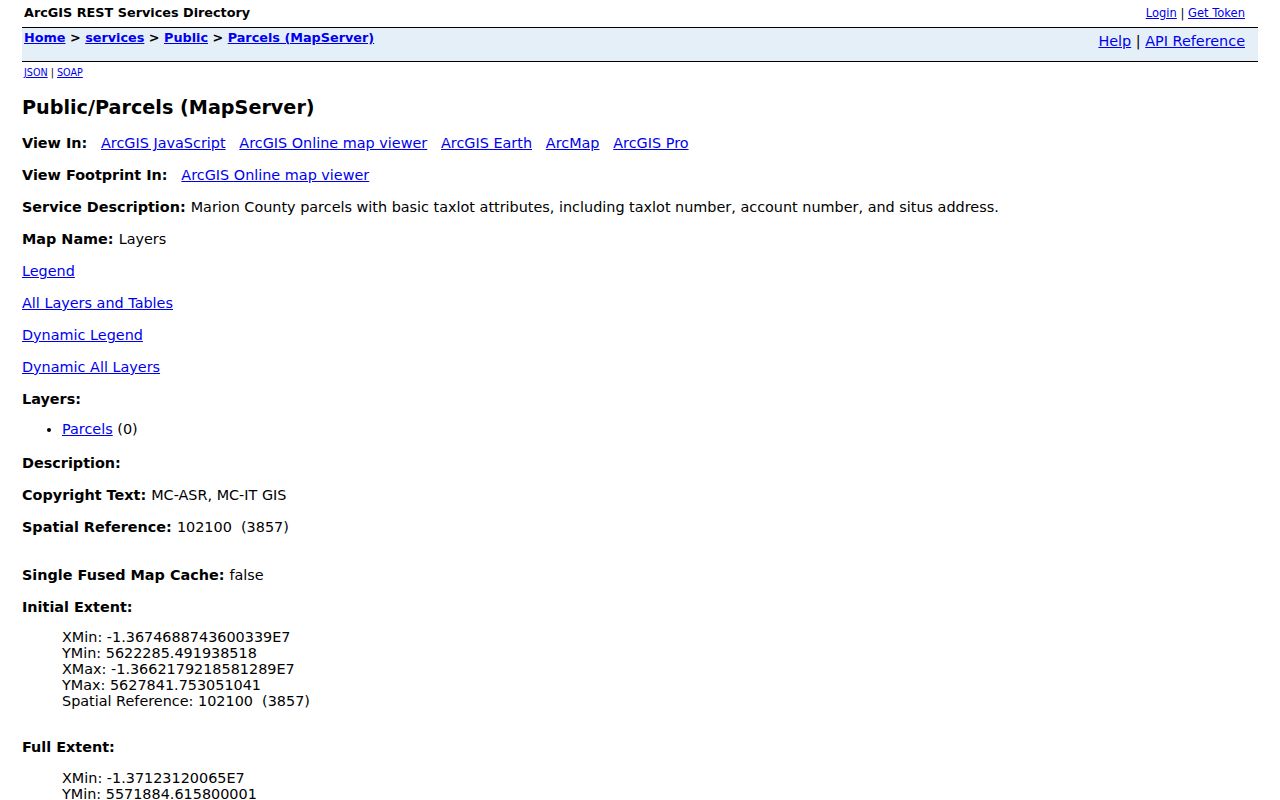Click the Single Fused Map Cache false value

click(246, 575)
